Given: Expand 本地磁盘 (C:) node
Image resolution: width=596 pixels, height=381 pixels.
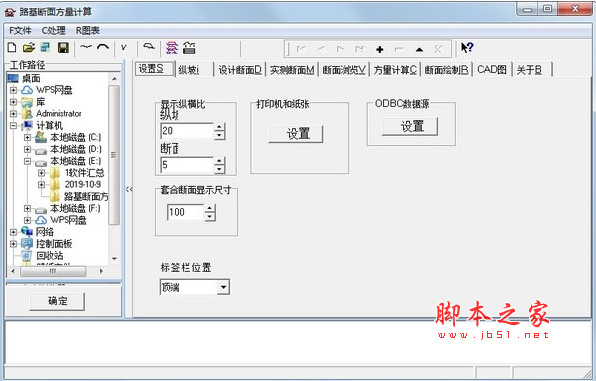Looking at the screenshot, I should click(27, 137).
